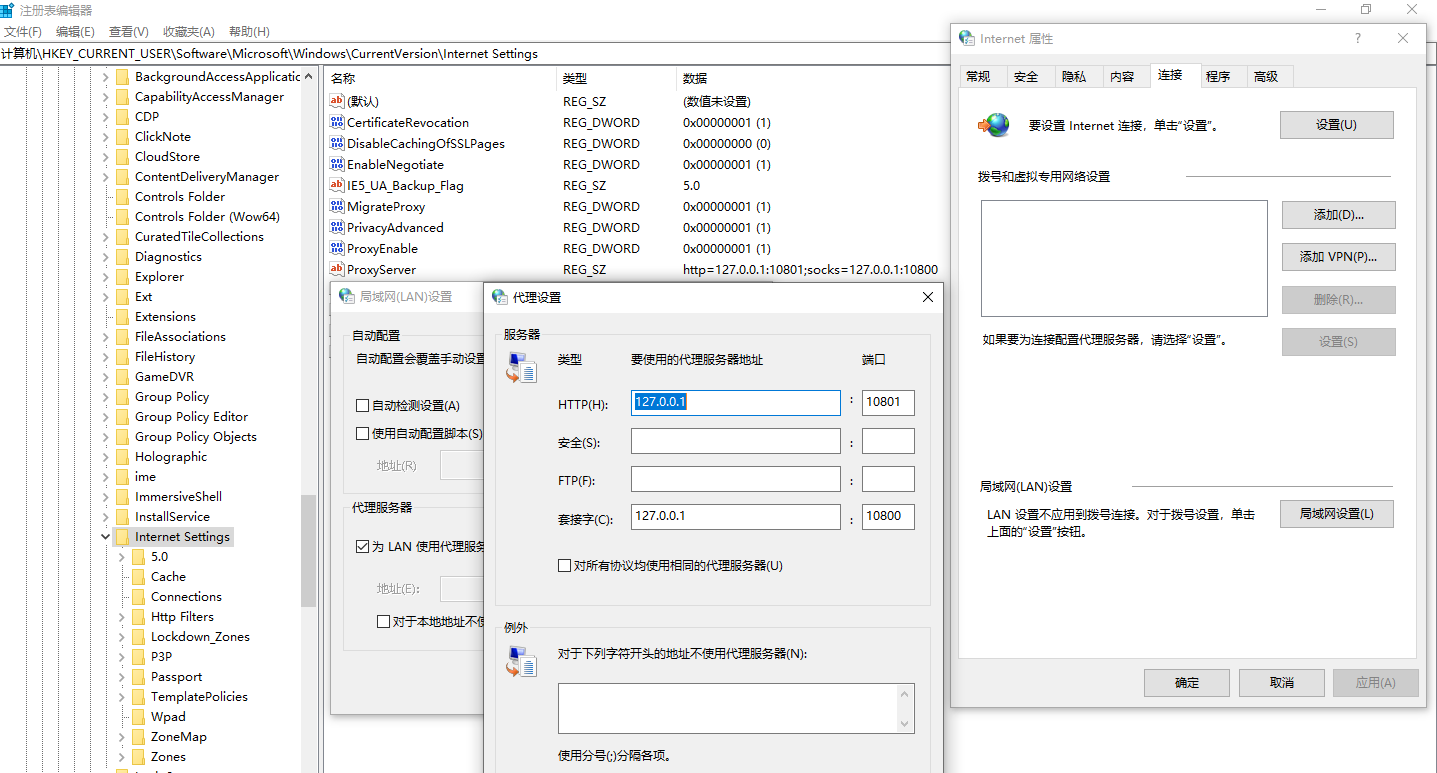Uncheck the 为 LAN 使用代理服务器 checkbox

tap(363, 547)
